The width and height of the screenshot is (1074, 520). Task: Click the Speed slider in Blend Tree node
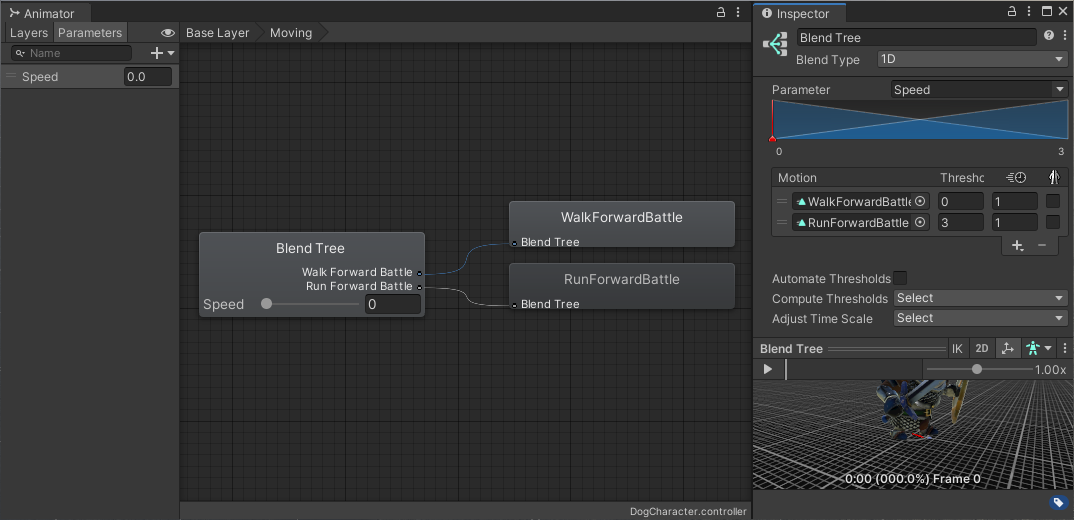tap(310, 304)
